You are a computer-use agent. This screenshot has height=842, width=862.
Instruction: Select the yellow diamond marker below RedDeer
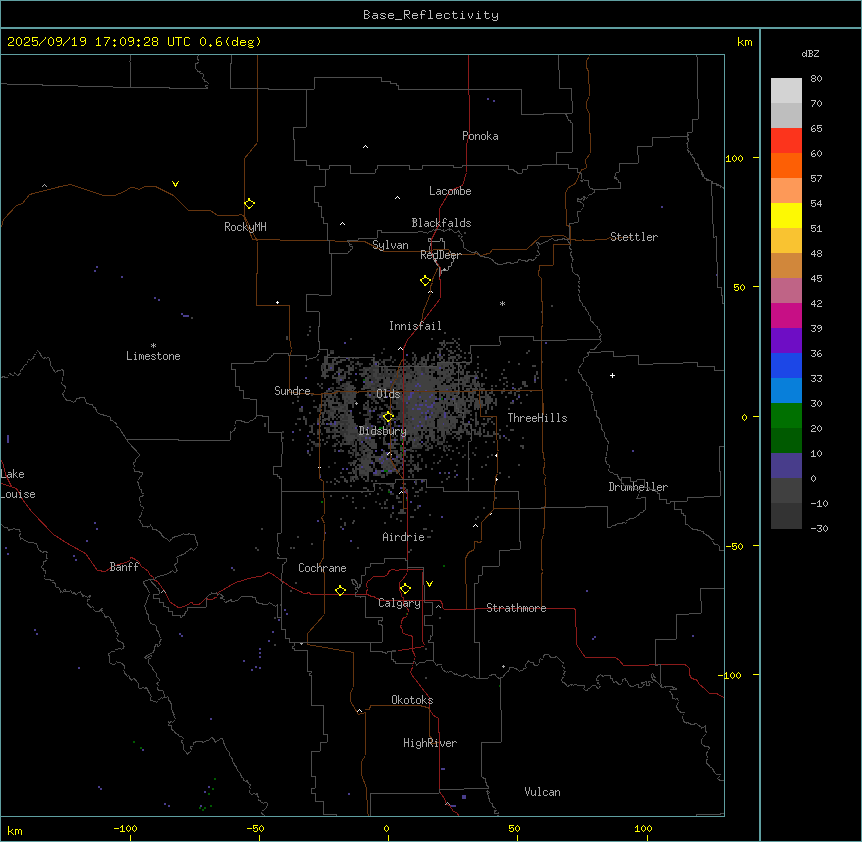point(425,281)
